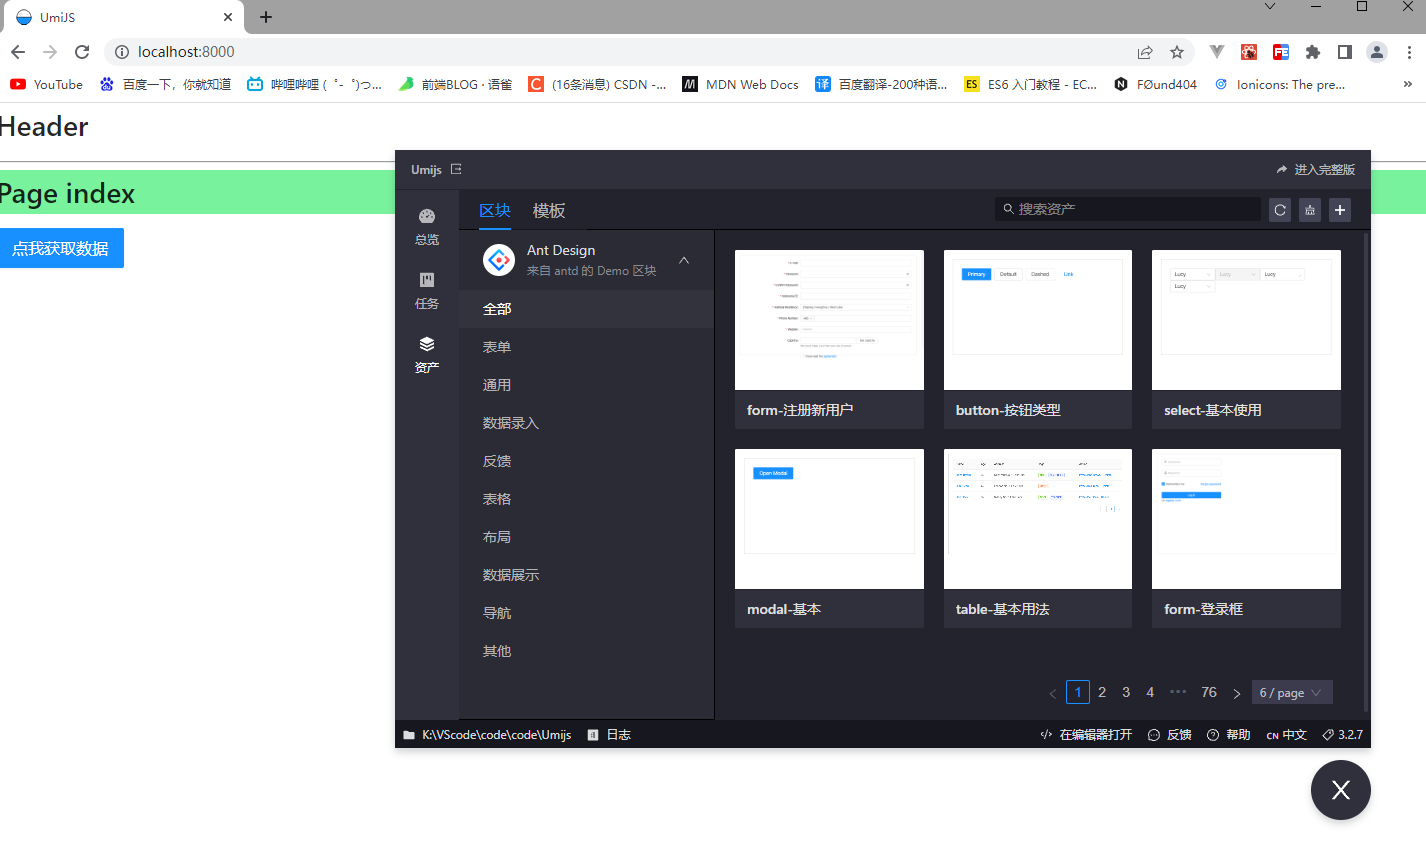Switch to the 模板 templates tab
Image resolution: width=1426 pixels, height=845 pixels.
click(549, 210)
